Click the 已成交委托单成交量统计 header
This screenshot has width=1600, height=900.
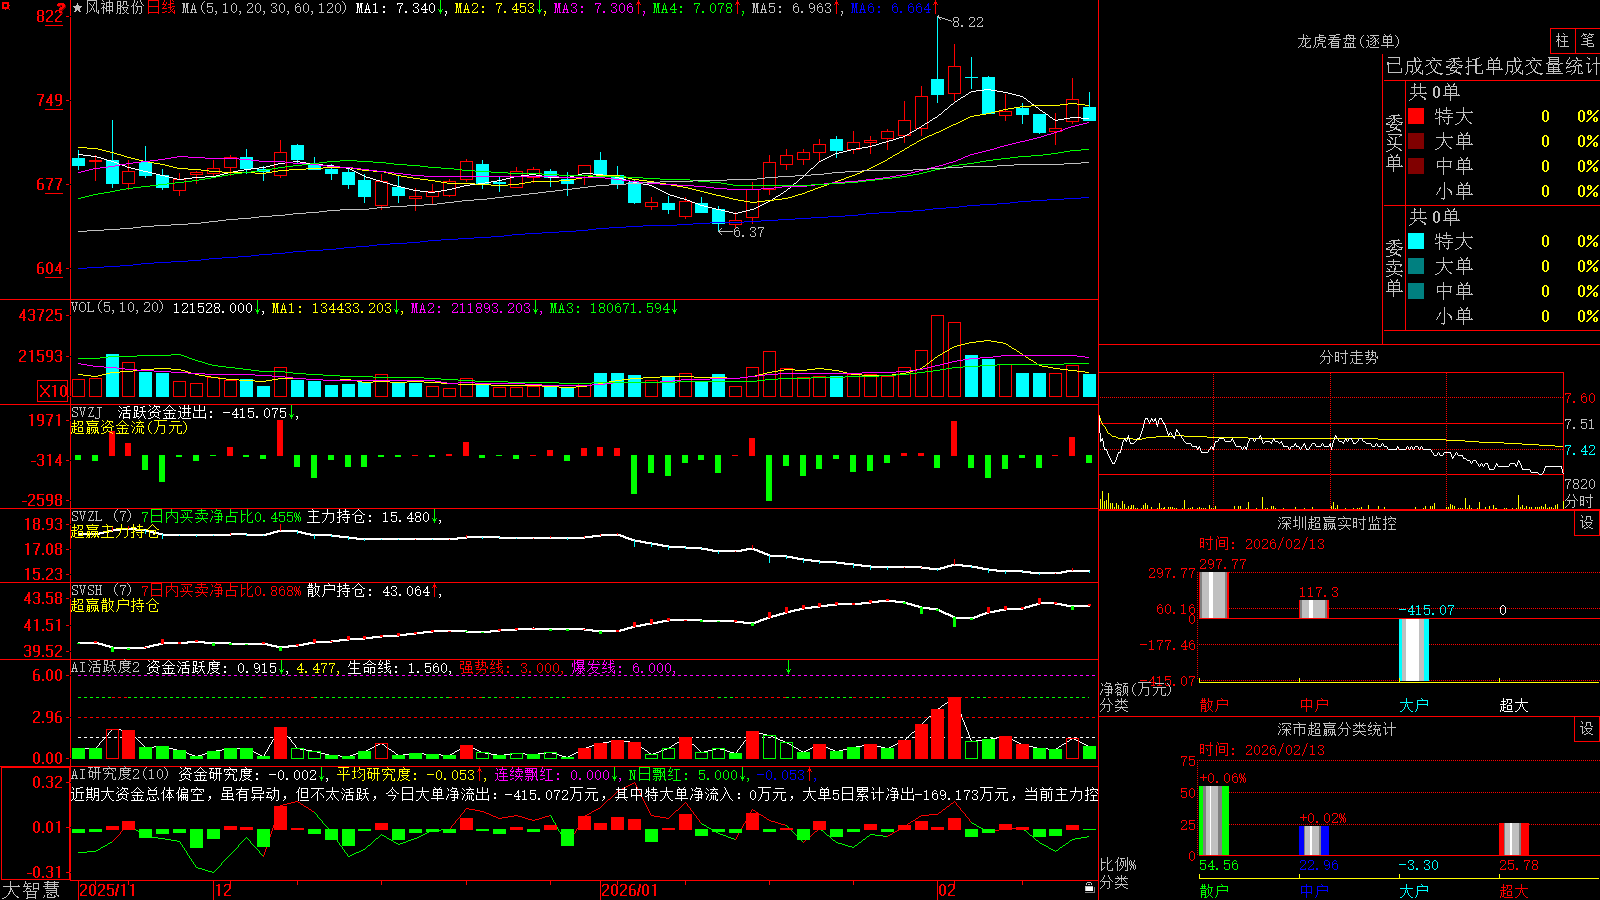click(1492, 66)
